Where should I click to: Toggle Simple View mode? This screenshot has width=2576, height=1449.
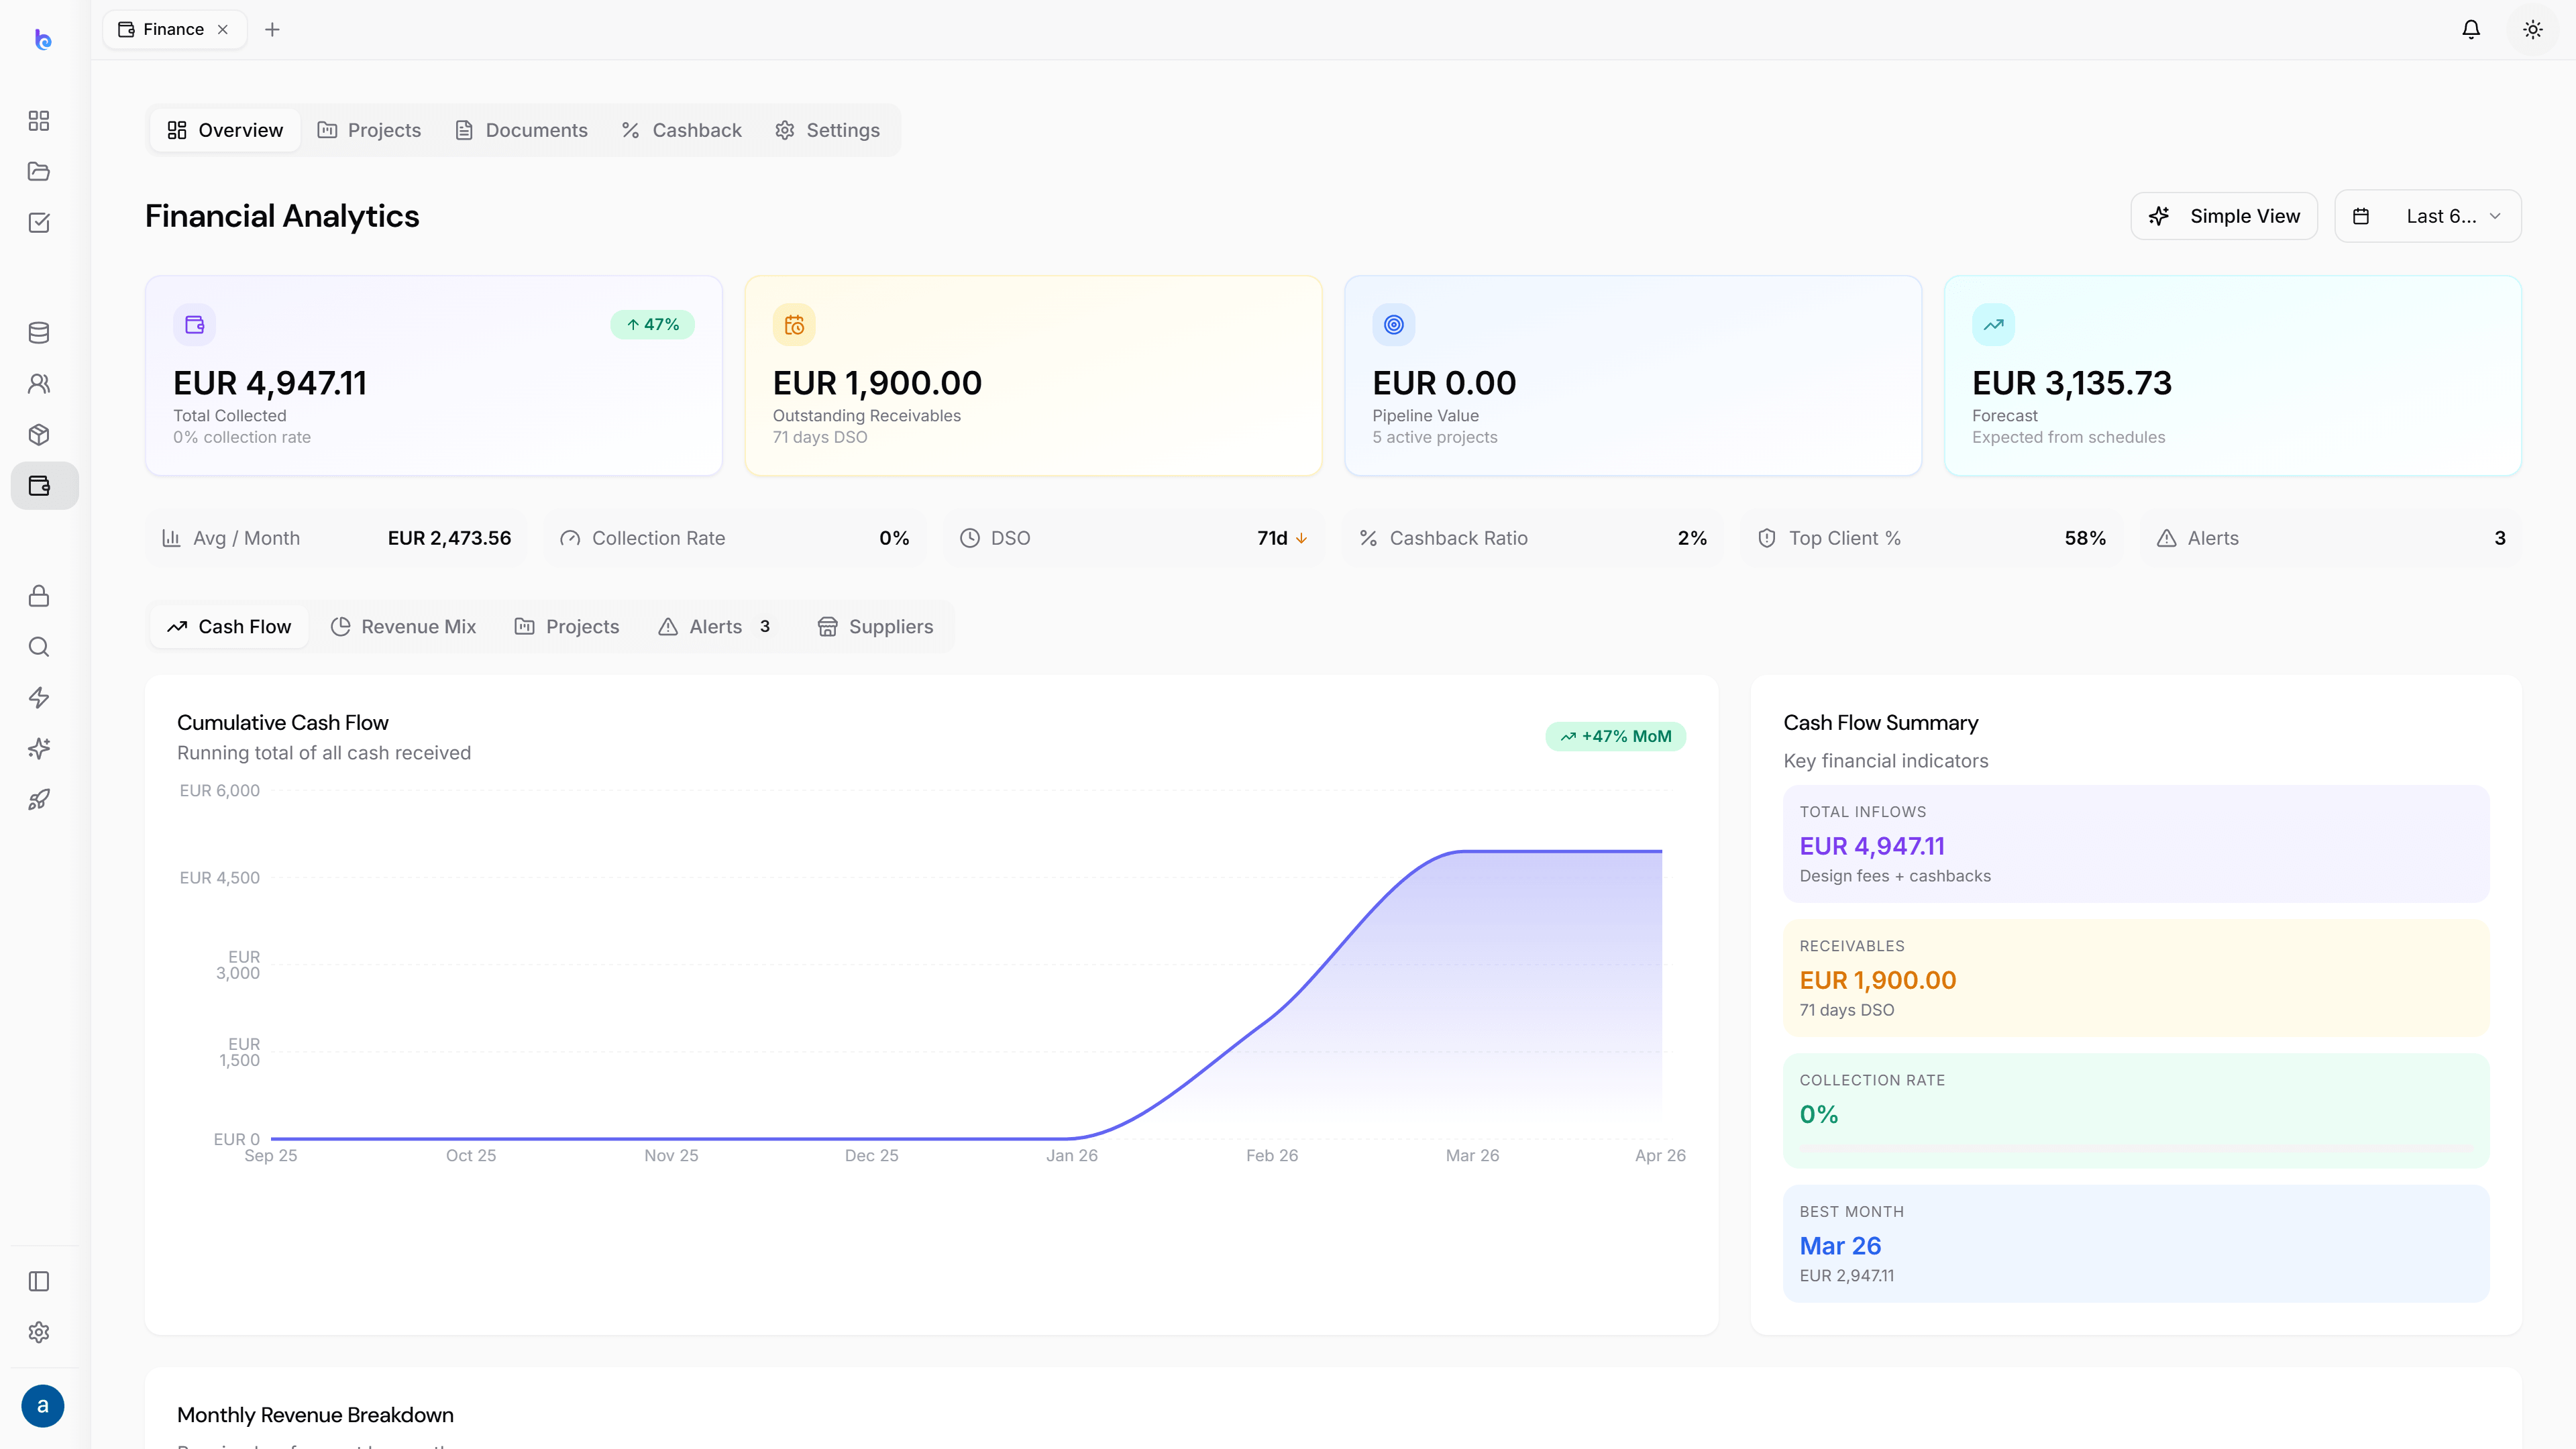pyautogui.click(x=2224, y=216)
